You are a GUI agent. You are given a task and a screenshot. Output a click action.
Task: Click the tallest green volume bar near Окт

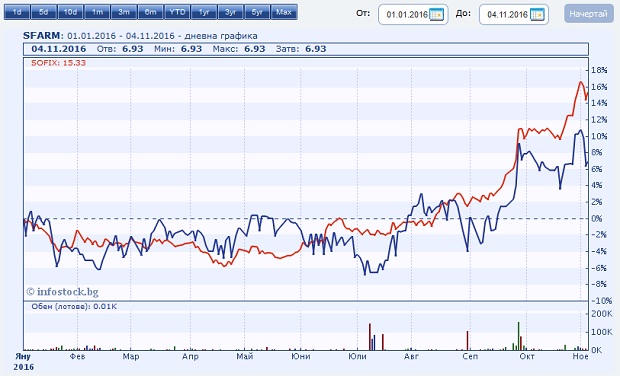518,336
